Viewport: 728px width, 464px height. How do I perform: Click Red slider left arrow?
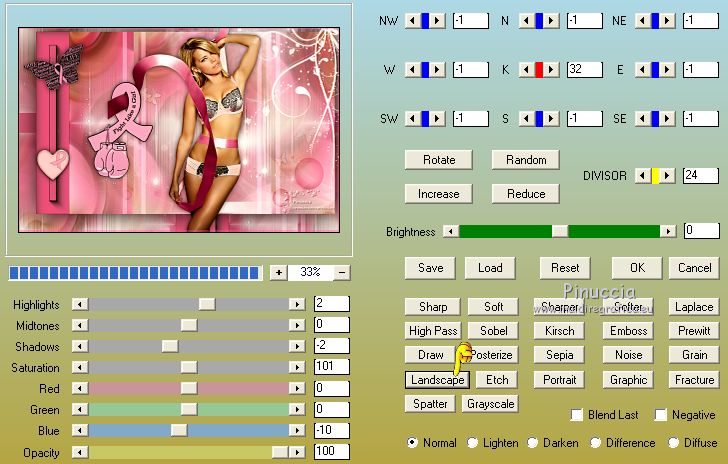tap(80, 388)
